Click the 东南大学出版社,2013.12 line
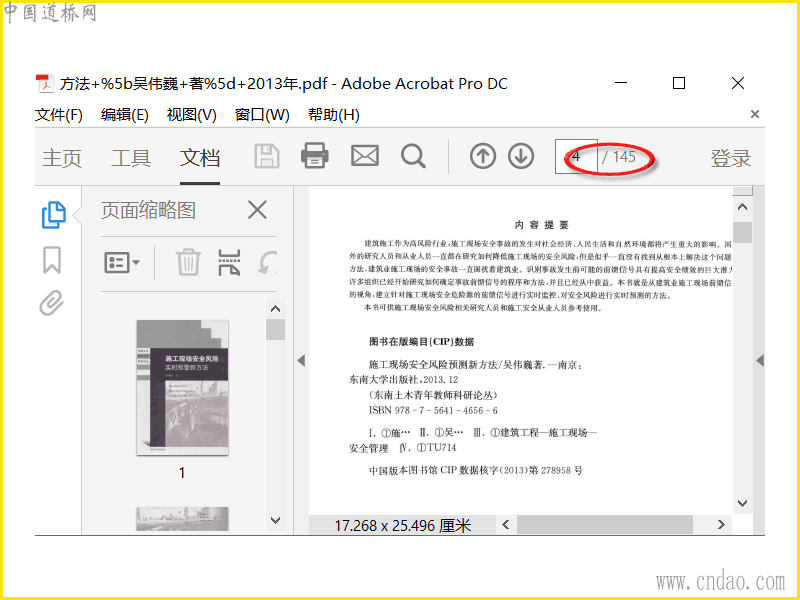 point(404,380)
